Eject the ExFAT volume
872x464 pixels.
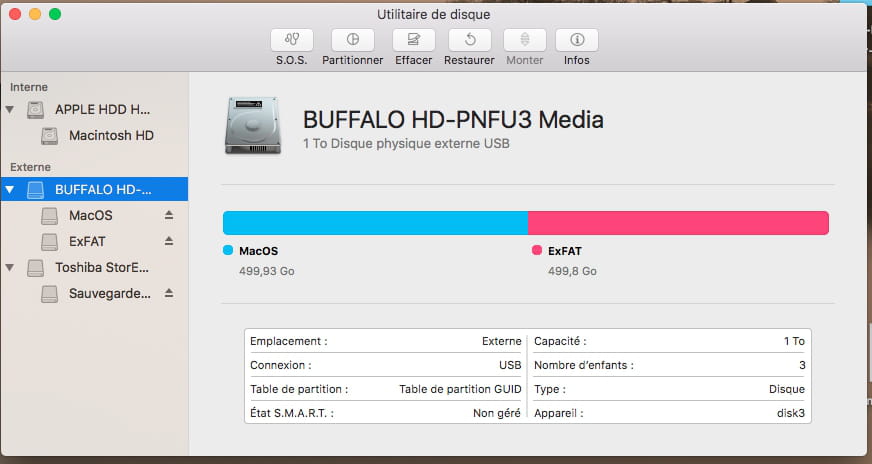click(x=169, y=241)
